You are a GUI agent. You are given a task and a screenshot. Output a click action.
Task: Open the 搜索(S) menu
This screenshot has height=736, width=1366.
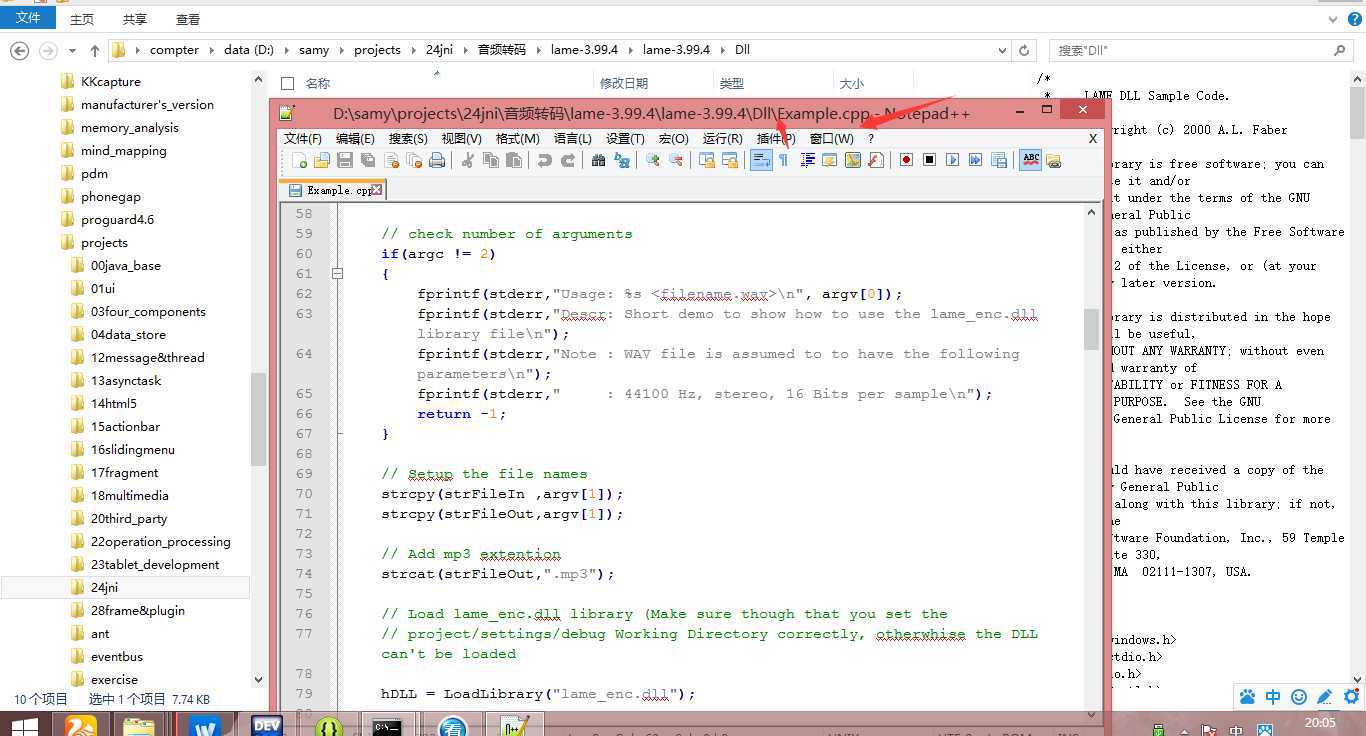pos(408,139)
